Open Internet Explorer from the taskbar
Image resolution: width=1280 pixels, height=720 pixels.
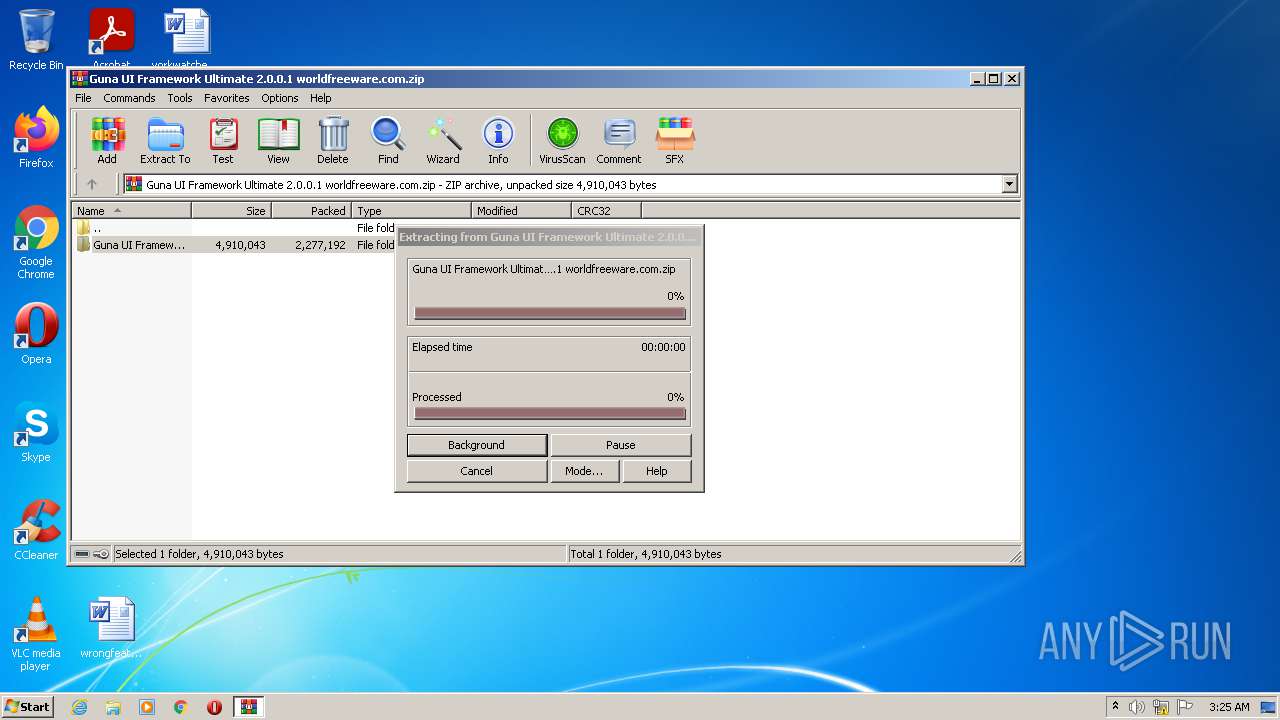[79, 707]
